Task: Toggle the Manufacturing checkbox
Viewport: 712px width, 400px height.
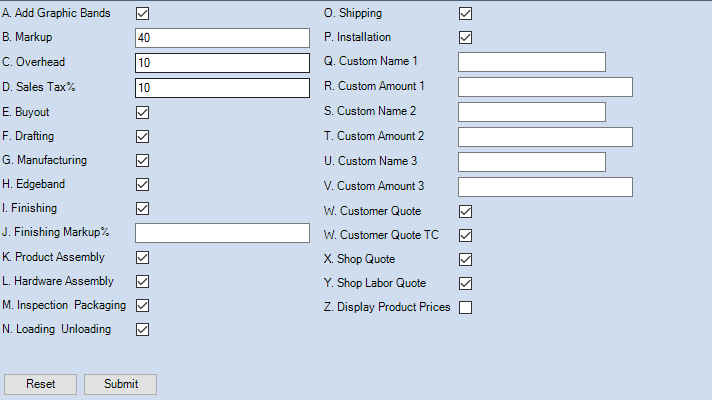Action: (x=142, y=160)
